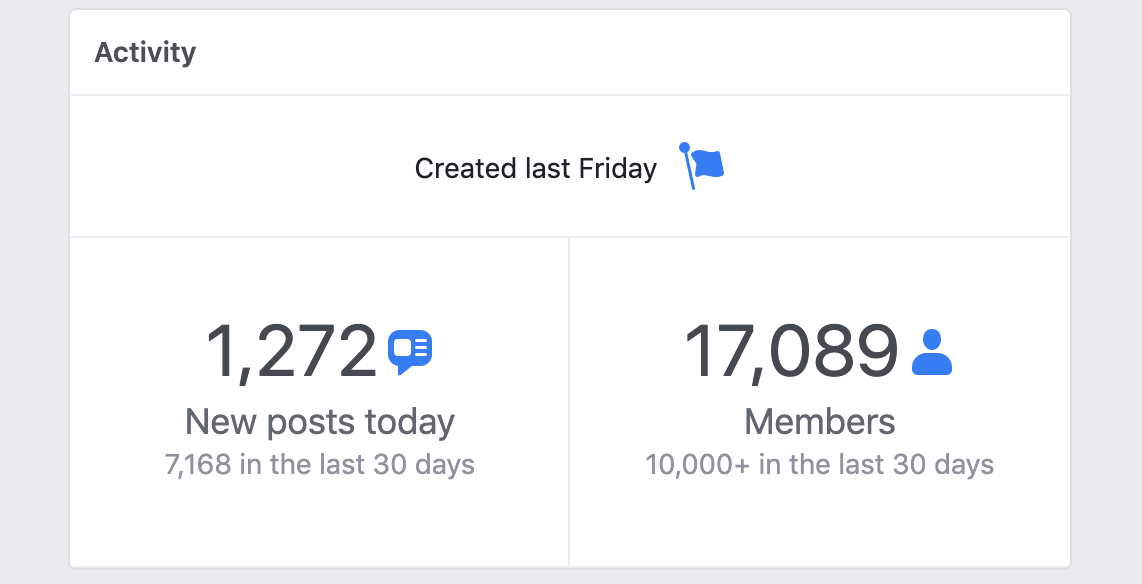Image resolution: width=1142 pixels, height=584 pixels.
Task: Open the 'New posts today' label
Action: click(320, 422)
